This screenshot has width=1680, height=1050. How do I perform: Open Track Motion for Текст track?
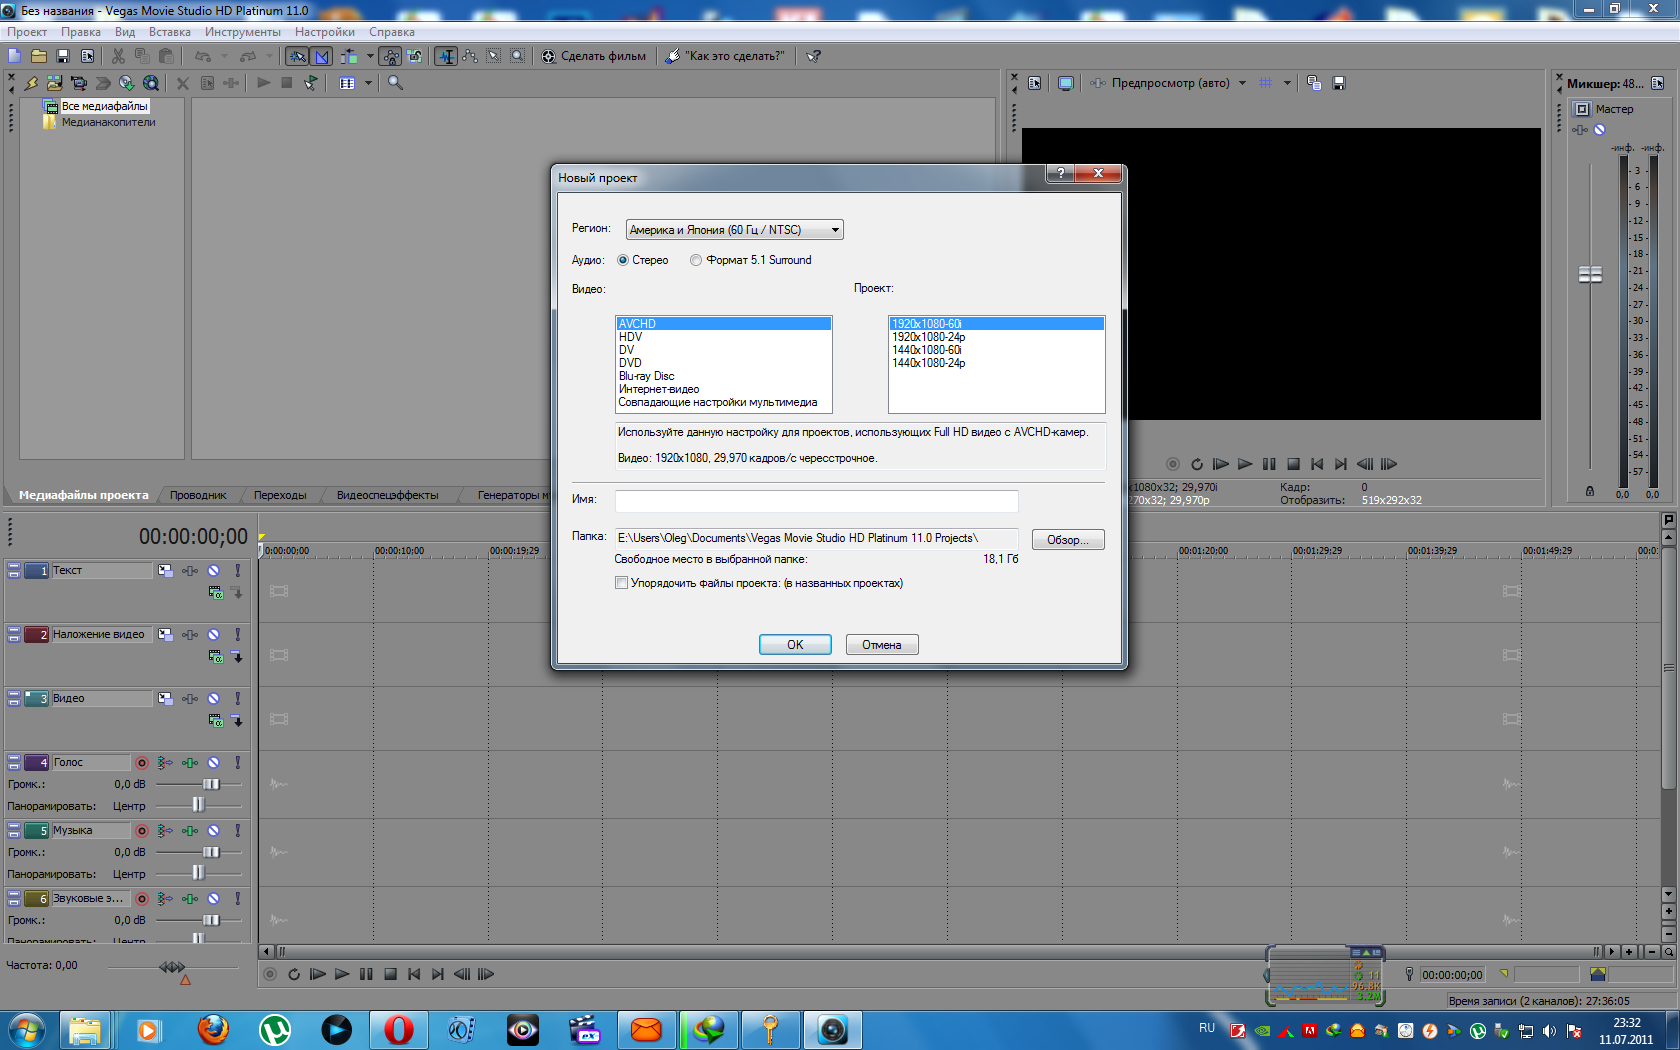(x=165, y=570)
